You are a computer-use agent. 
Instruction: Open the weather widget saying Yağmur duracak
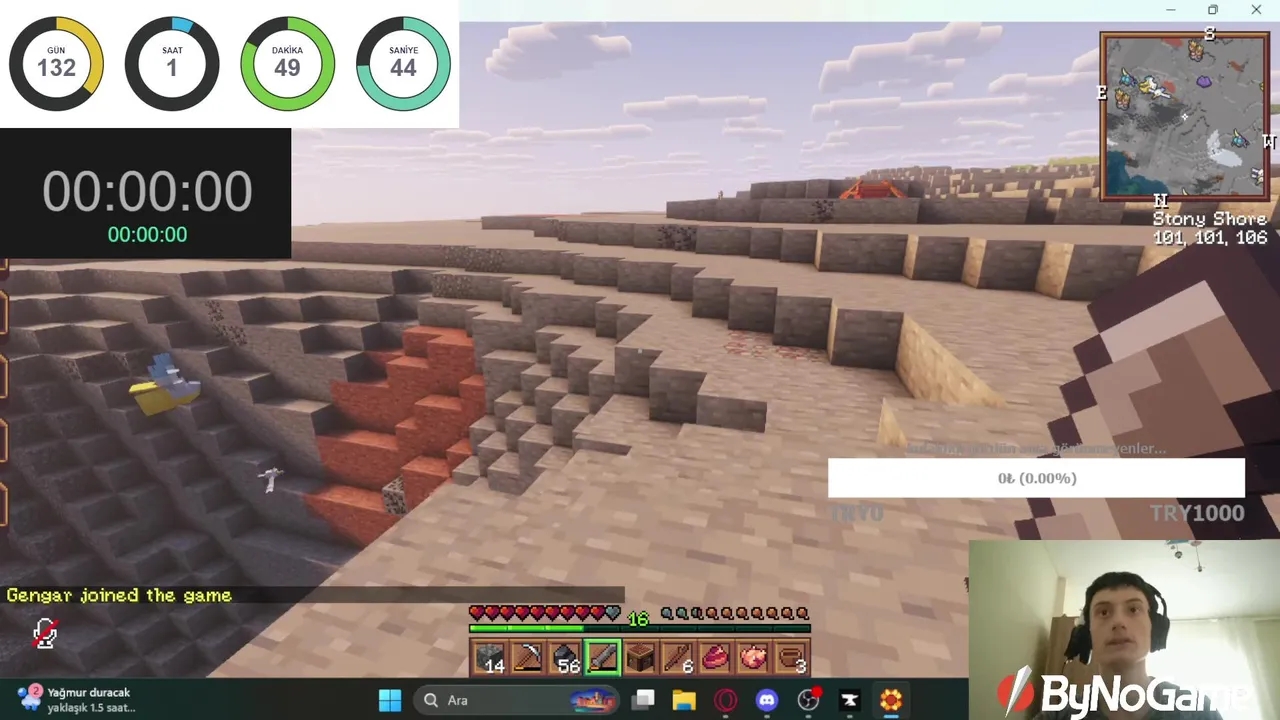coord(75,699)
